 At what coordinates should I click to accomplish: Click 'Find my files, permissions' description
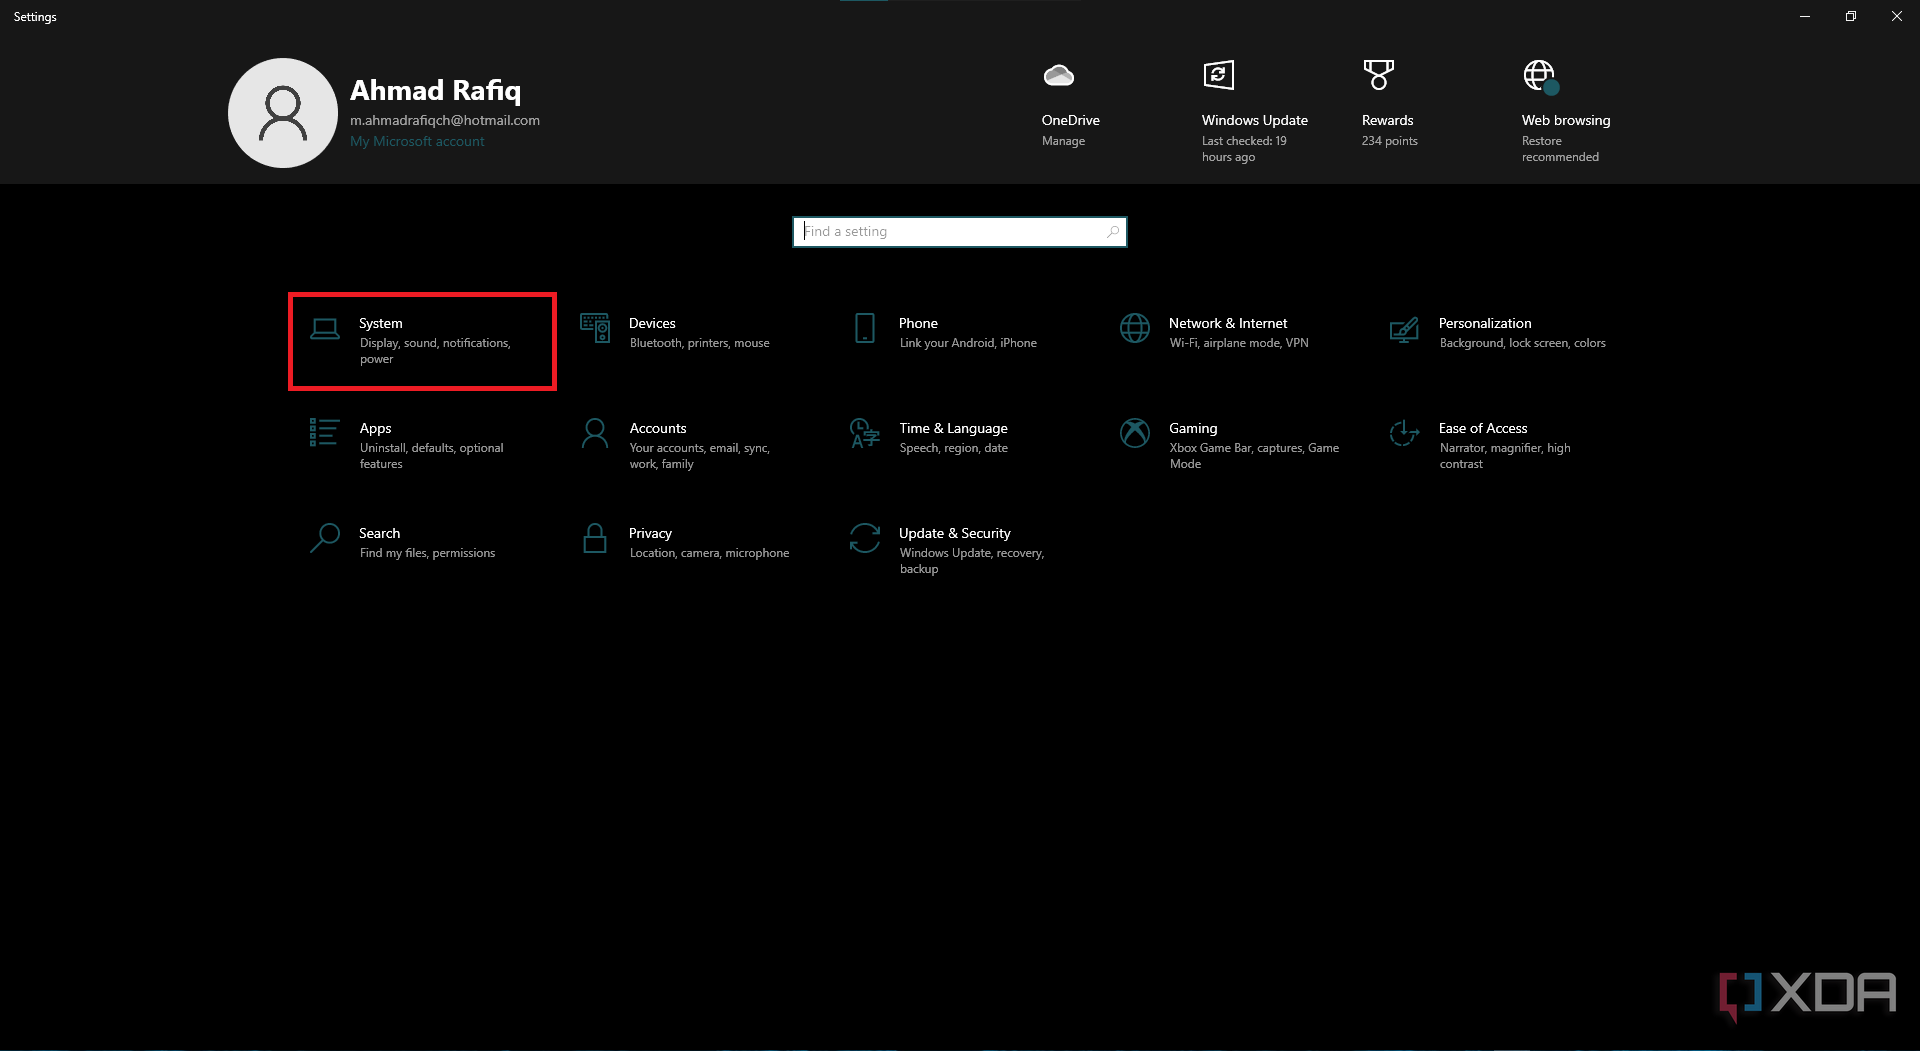[427, 553]
